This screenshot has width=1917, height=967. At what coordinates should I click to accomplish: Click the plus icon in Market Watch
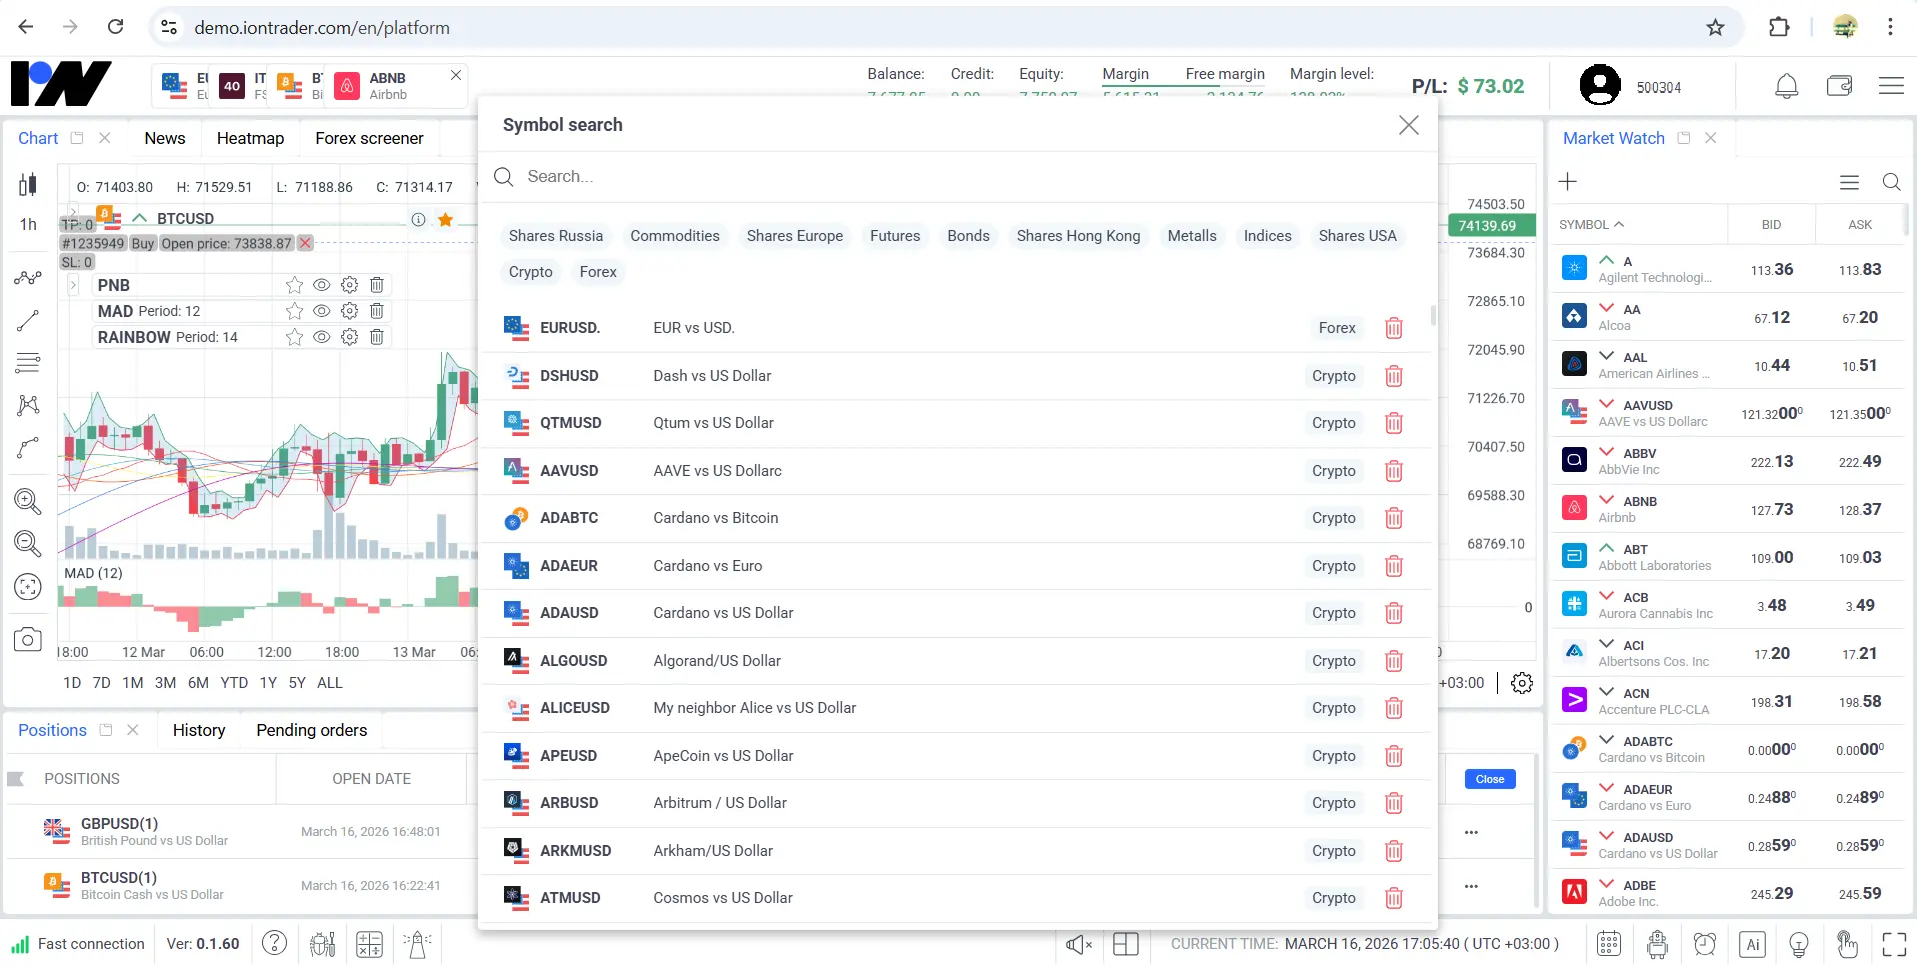(x=1567, y=182)
